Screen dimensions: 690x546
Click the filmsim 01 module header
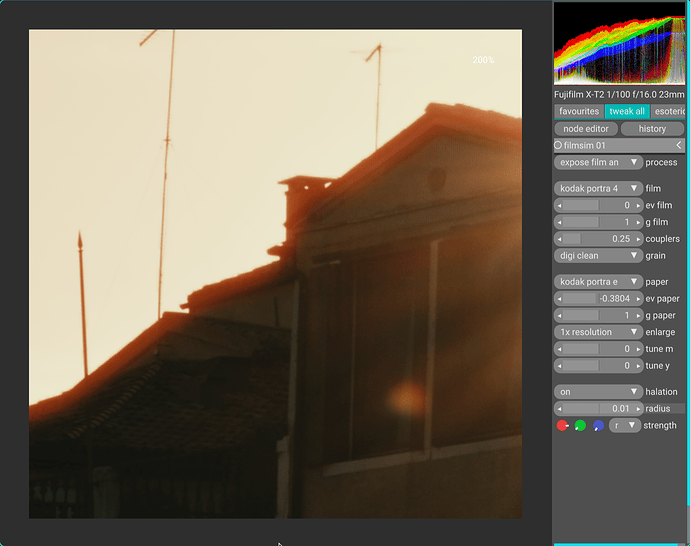click(619, 145)
